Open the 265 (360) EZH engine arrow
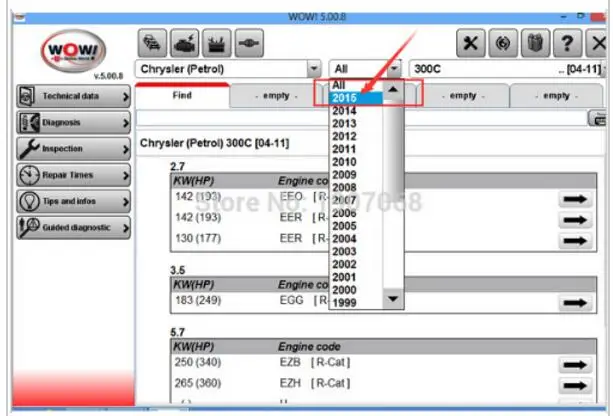Screen dimensions: 613x416 [575, 386]
